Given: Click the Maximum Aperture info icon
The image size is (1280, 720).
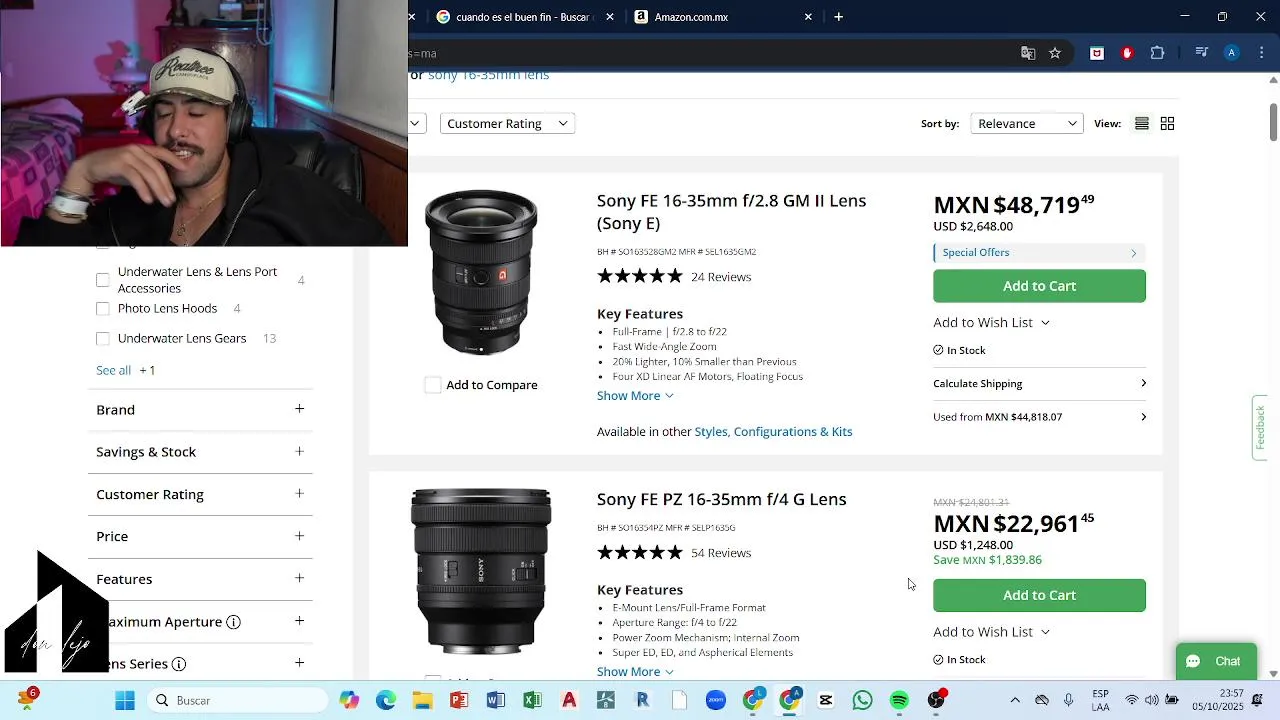Looking at the screenshot, I should [x=233, y=622].
